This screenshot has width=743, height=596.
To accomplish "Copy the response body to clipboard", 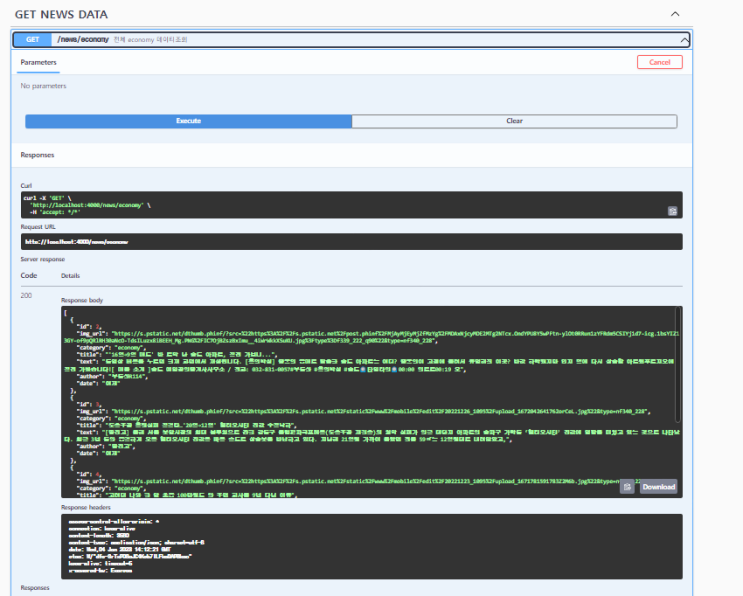I will coord(627,487).
